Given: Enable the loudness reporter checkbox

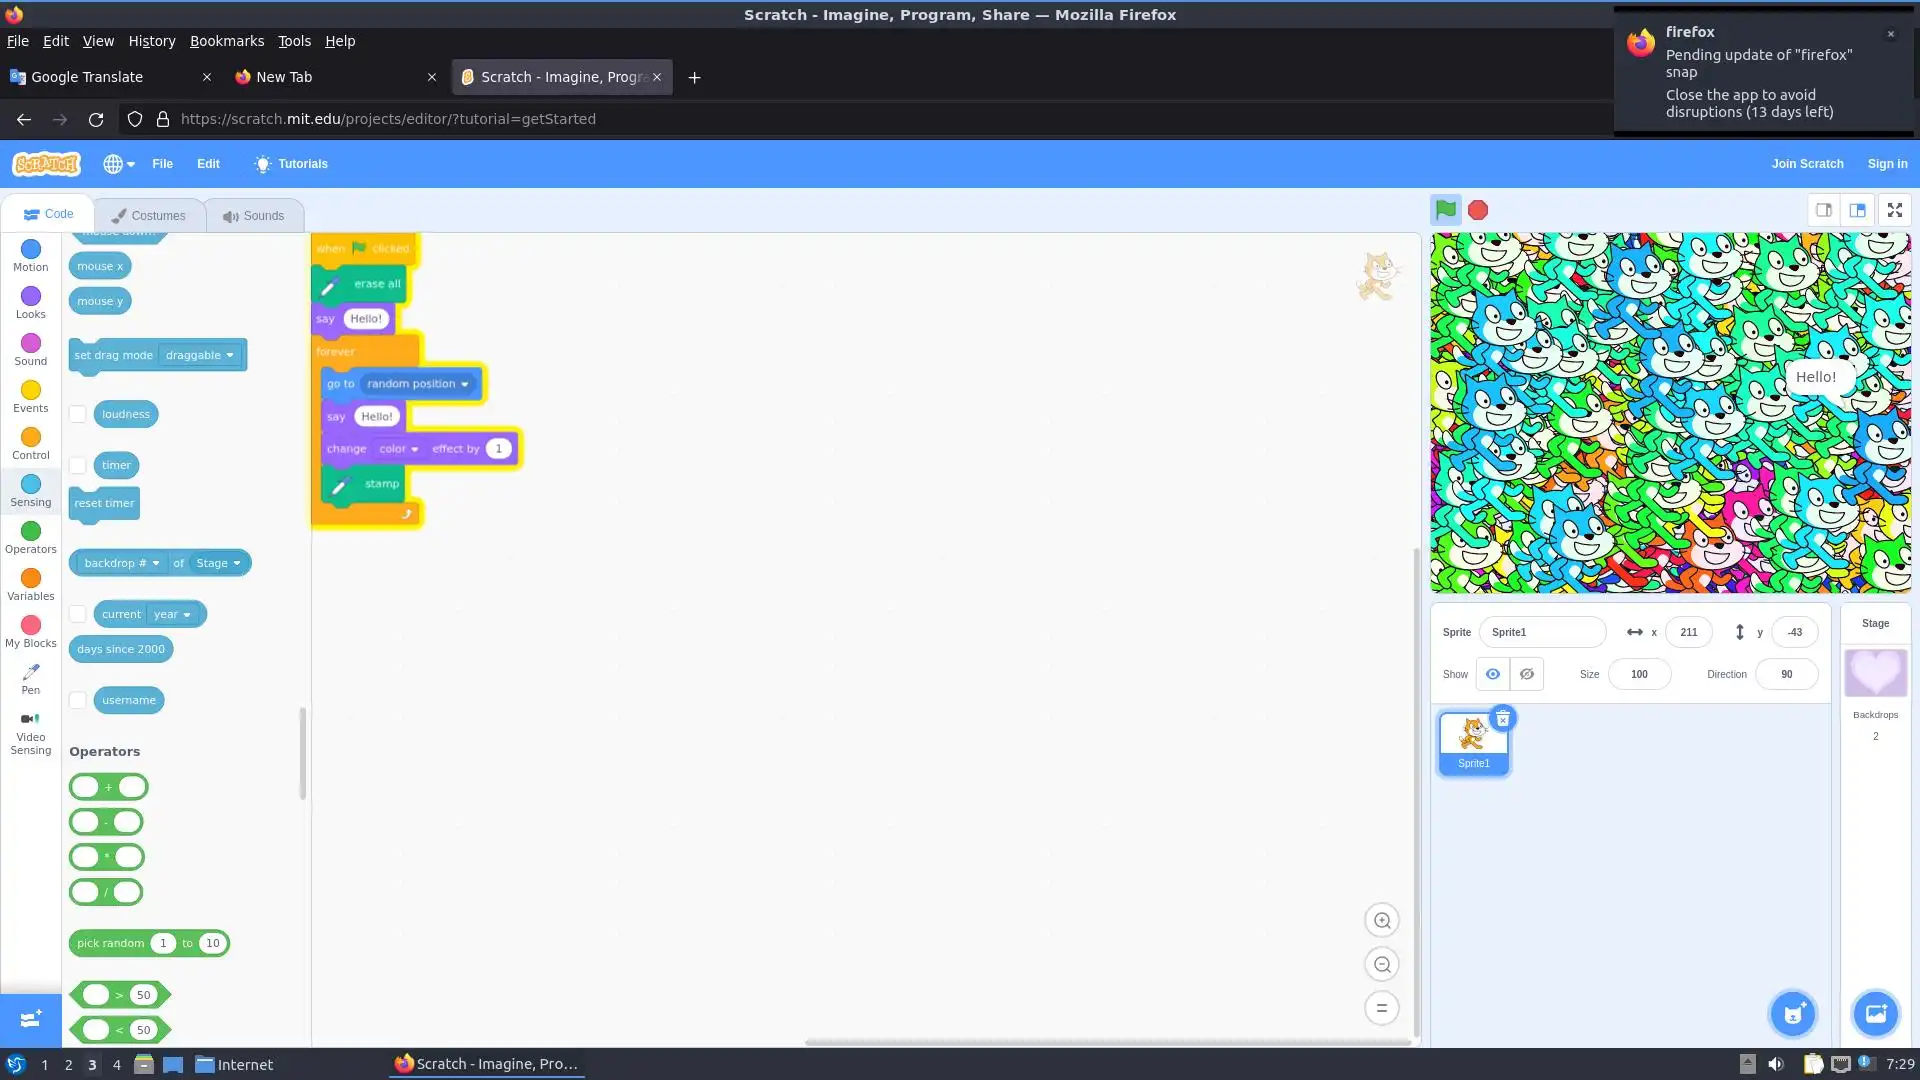Looking at the screenshot, I should click(x=78, y=414).
